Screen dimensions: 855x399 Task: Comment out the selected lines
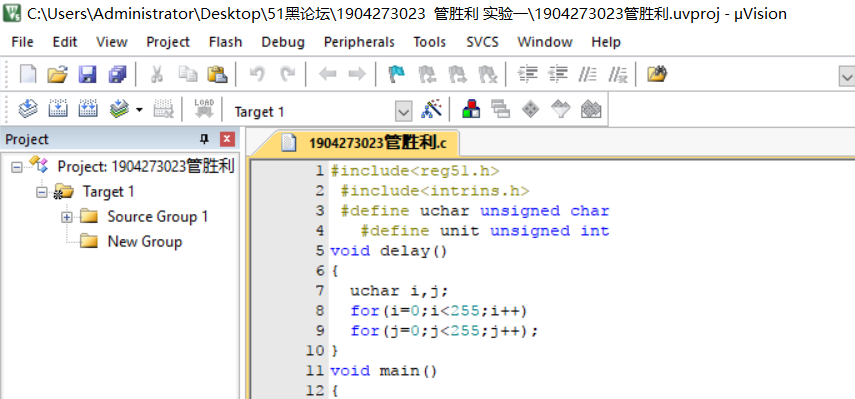[x=588, y=74]
